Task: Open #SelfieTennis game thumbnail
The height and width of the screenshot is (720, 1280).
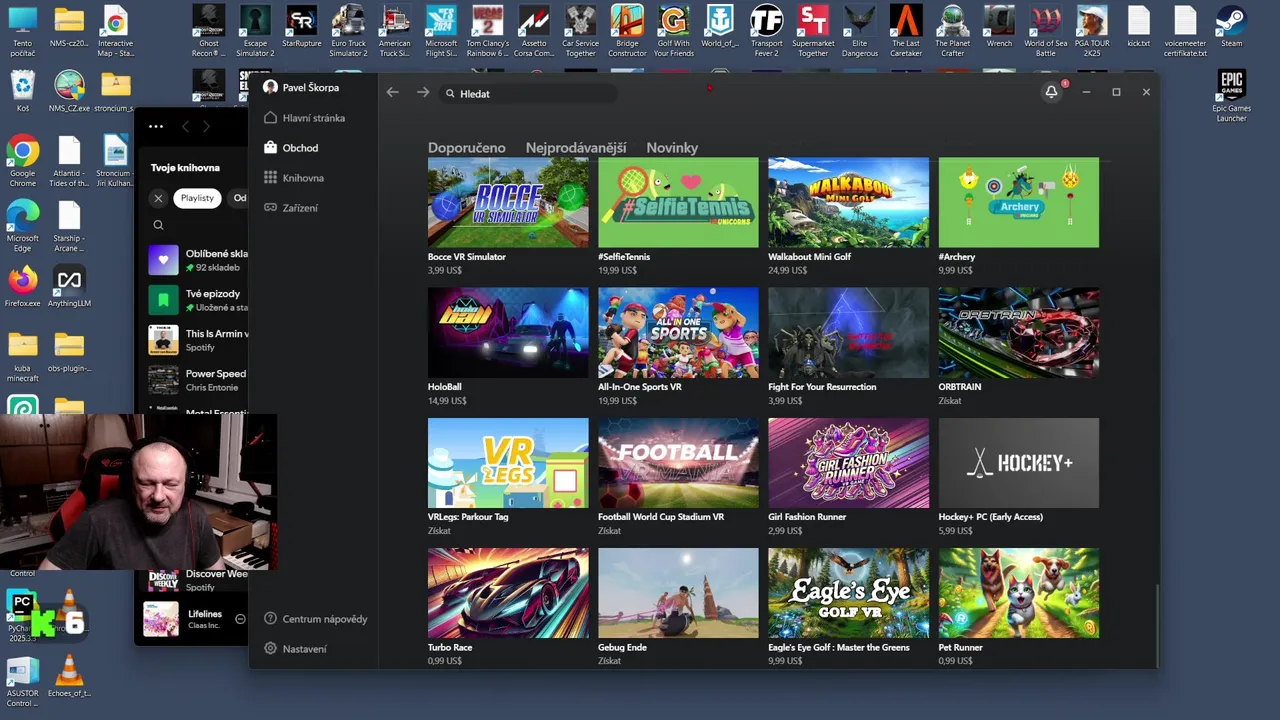Action: pos(678,202)
